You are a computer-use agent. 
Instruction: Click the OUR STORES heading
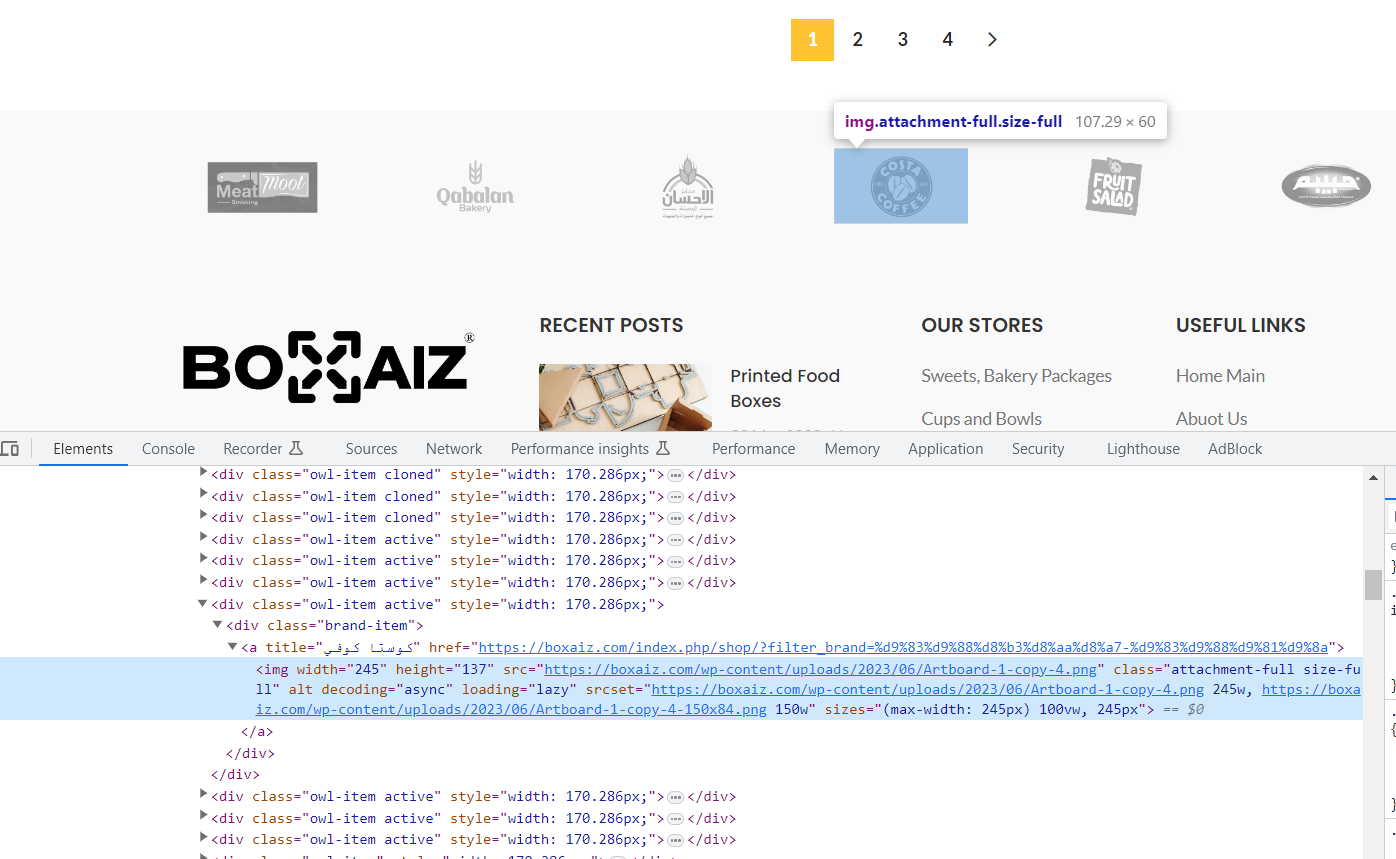click(982, 325)
